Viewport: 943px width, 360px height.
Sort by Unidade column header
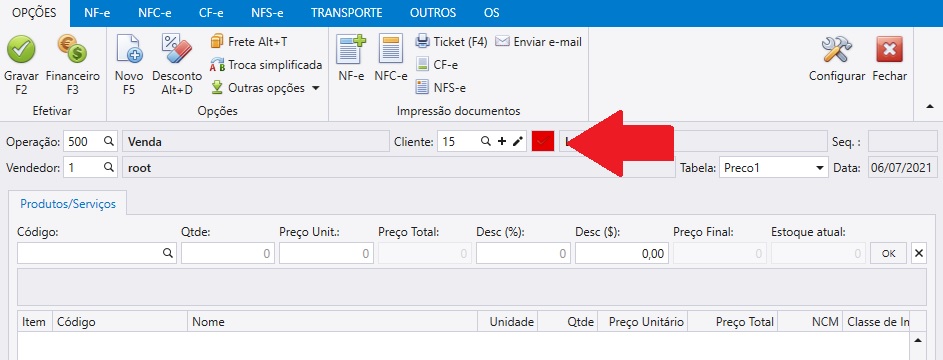pos(508,322)
